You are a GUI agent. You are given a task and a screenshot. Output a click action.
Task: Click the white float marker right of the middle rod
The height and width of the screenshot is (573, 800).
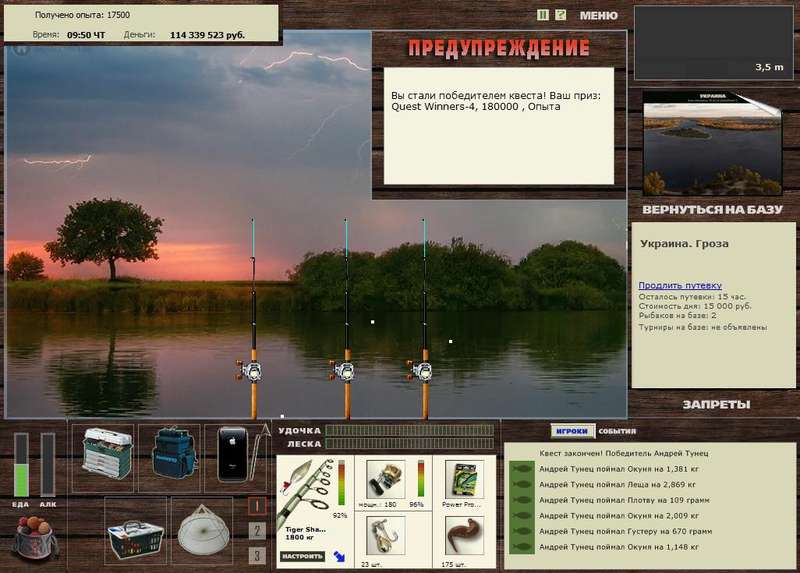373,322
